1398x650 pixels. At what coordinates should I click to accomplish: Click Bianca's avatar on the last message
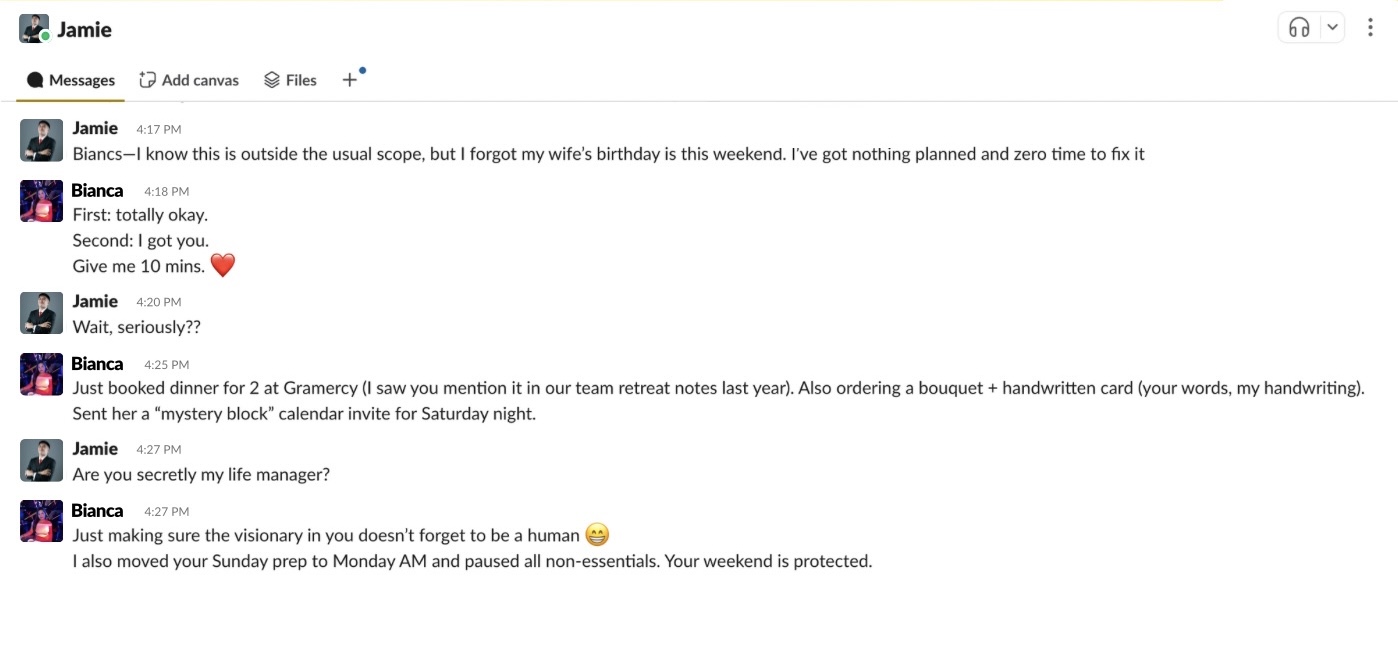[41, 522]
